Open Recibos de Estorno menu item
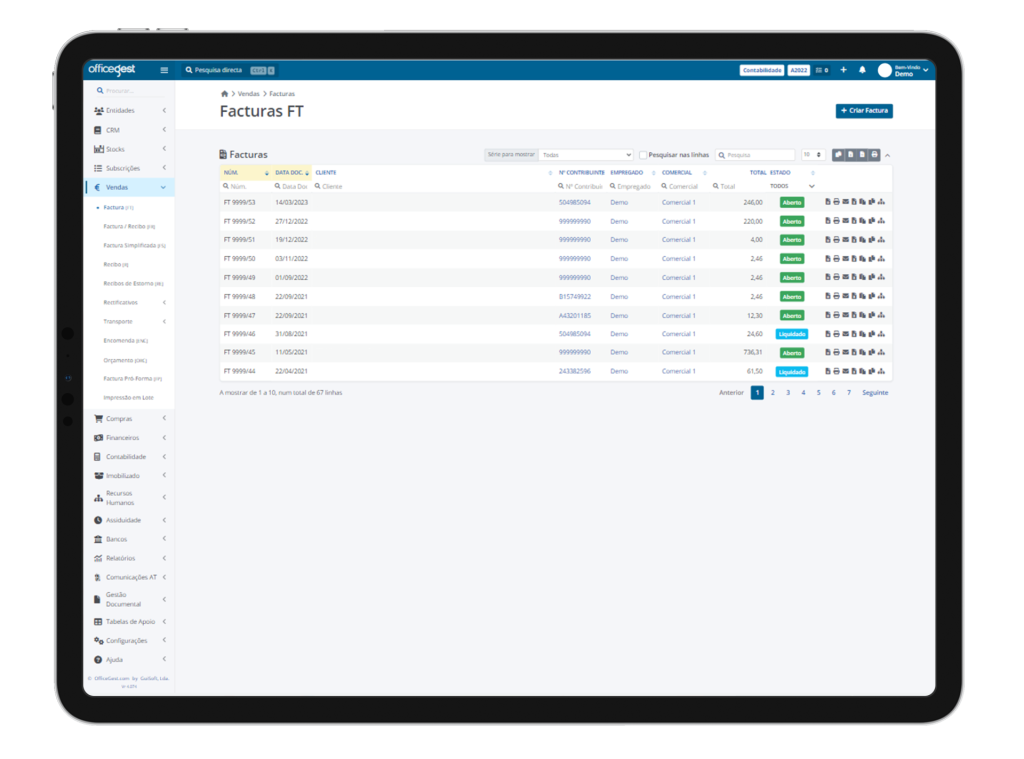 tap(133, 283)
